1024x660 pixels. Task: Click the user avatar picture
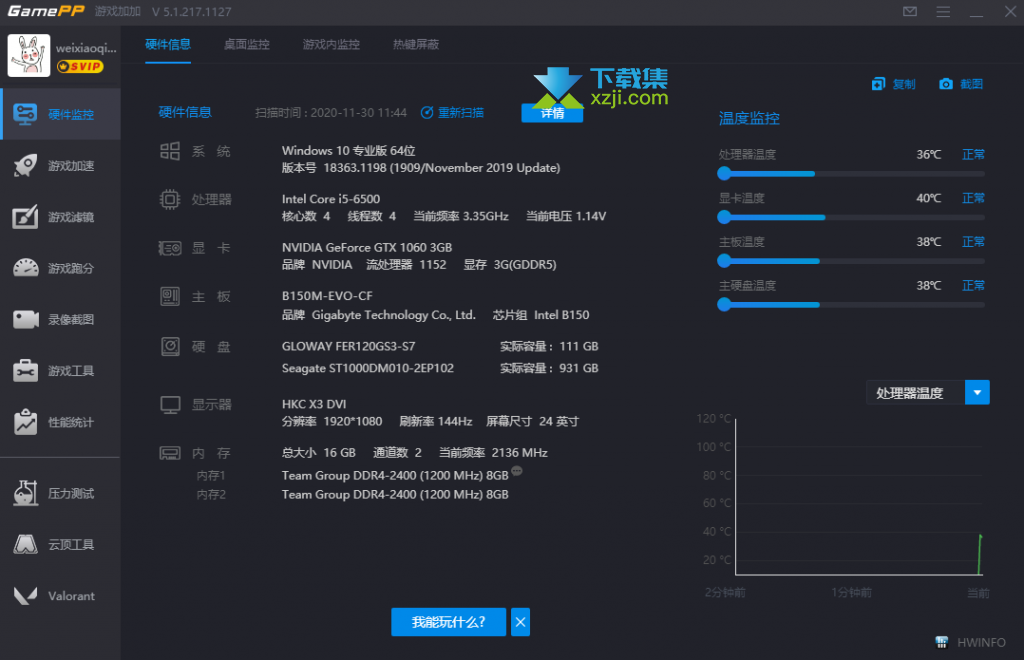29,55
